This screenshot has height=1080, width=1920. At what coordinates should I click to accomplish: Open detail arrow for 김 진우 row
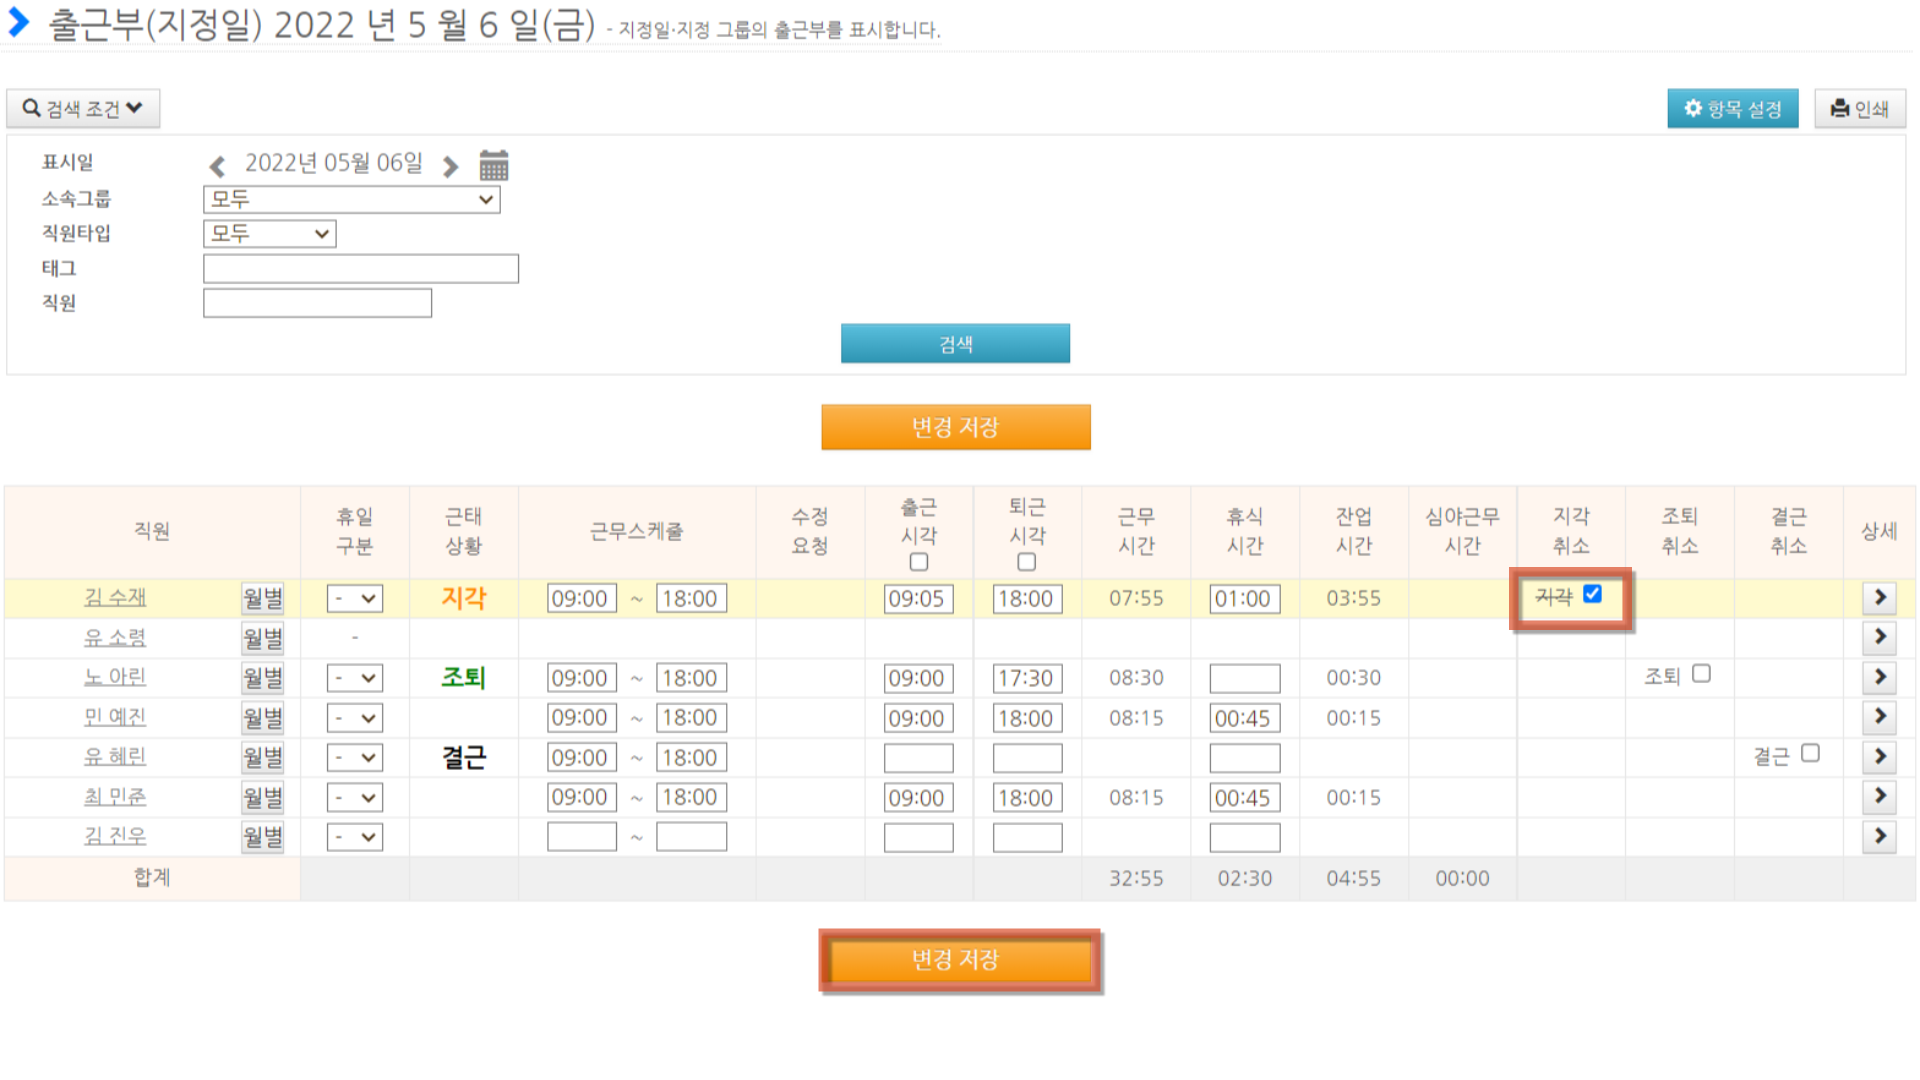(1879, 836)
